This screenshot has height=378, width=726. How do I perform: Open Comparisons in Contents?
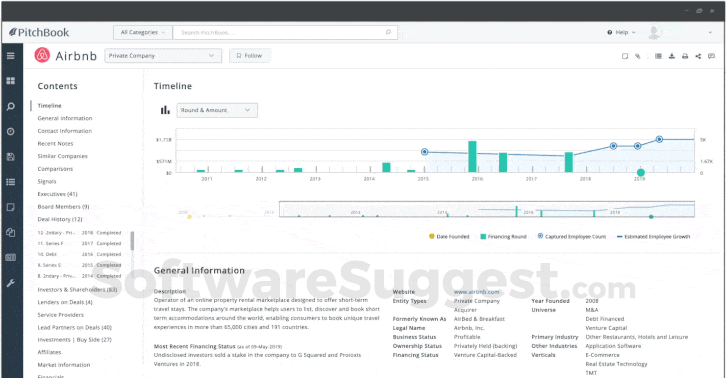coord(55,169)
